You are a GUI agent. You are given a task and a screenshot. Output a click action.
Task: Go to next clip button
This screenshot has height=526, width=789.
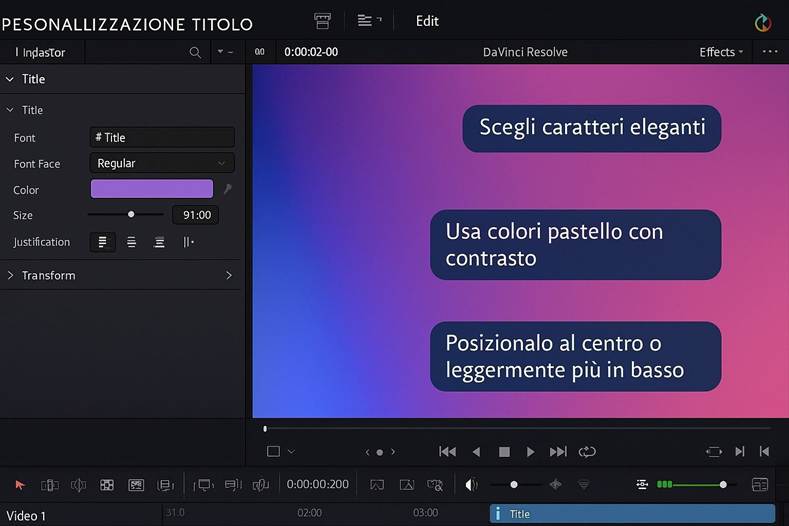(739, 452)
